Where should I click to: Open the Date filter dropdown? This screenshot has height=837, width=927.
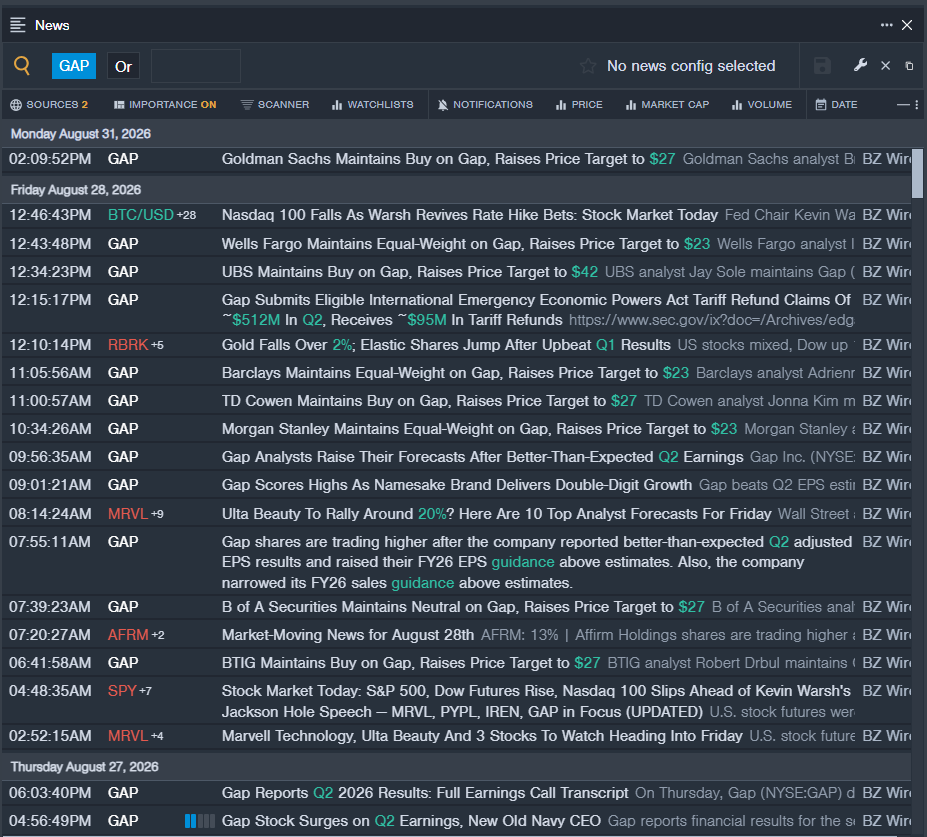tap(836, 105)
